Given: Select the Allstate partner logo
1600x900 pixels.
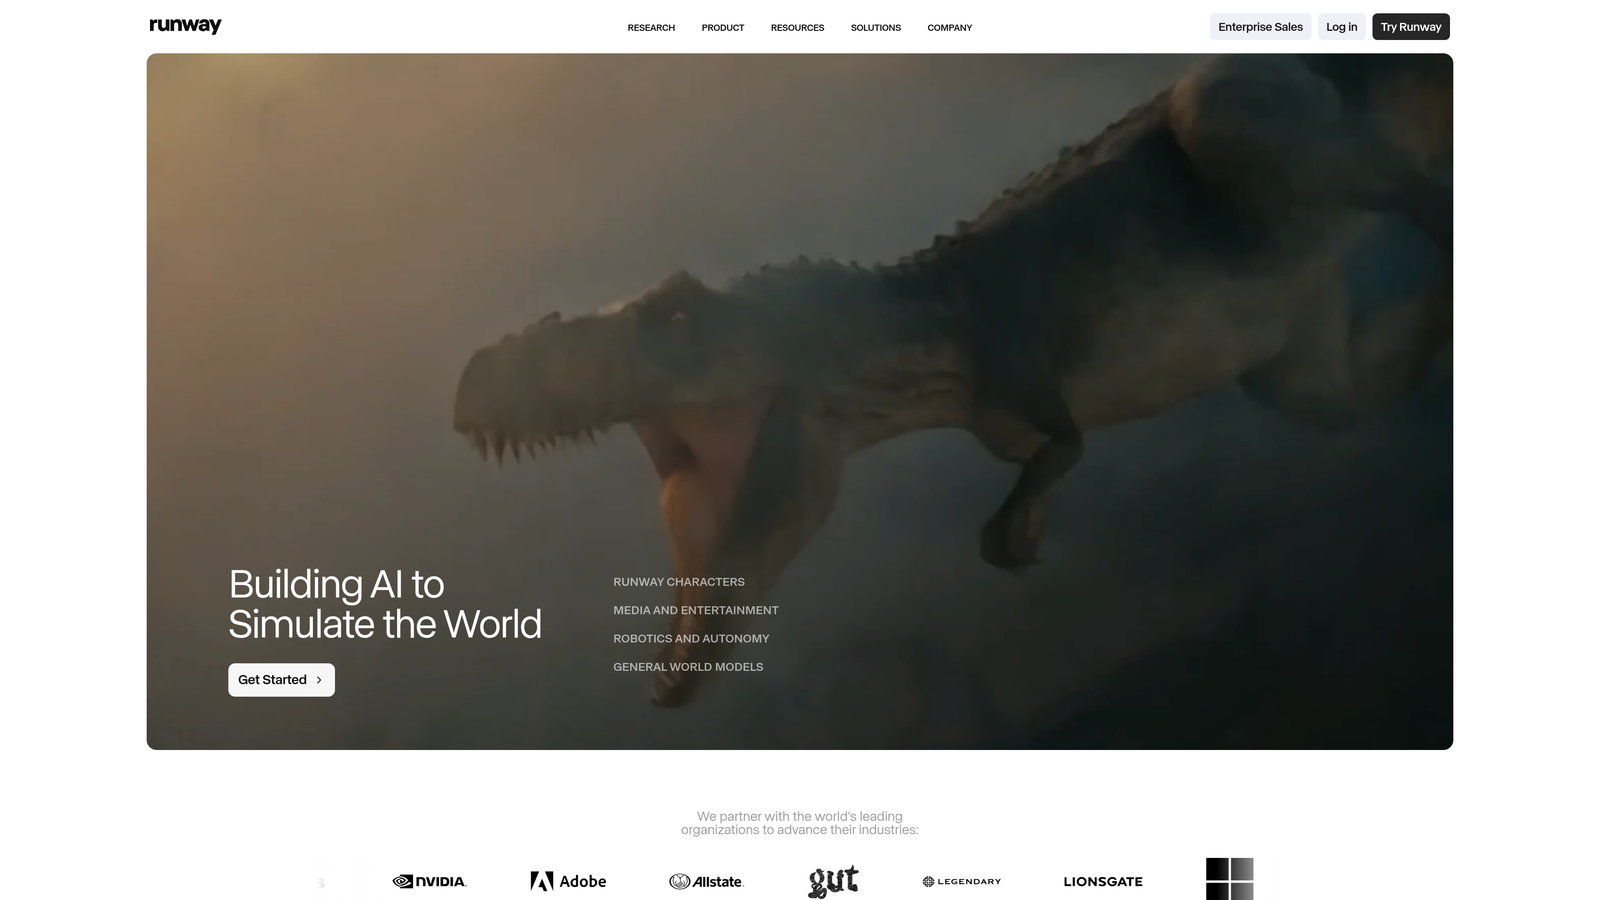Looking at the screenshot, I should 706,881.
